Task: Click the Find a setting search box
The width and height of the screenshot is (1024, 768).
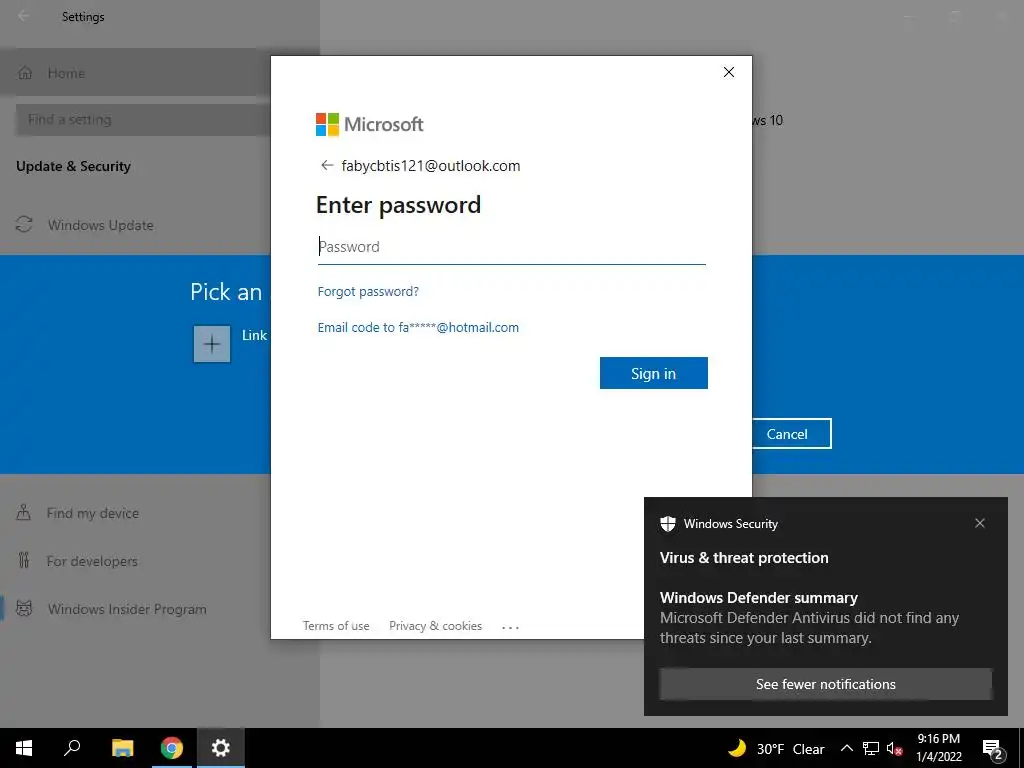Action: click(x=142, y=120)
